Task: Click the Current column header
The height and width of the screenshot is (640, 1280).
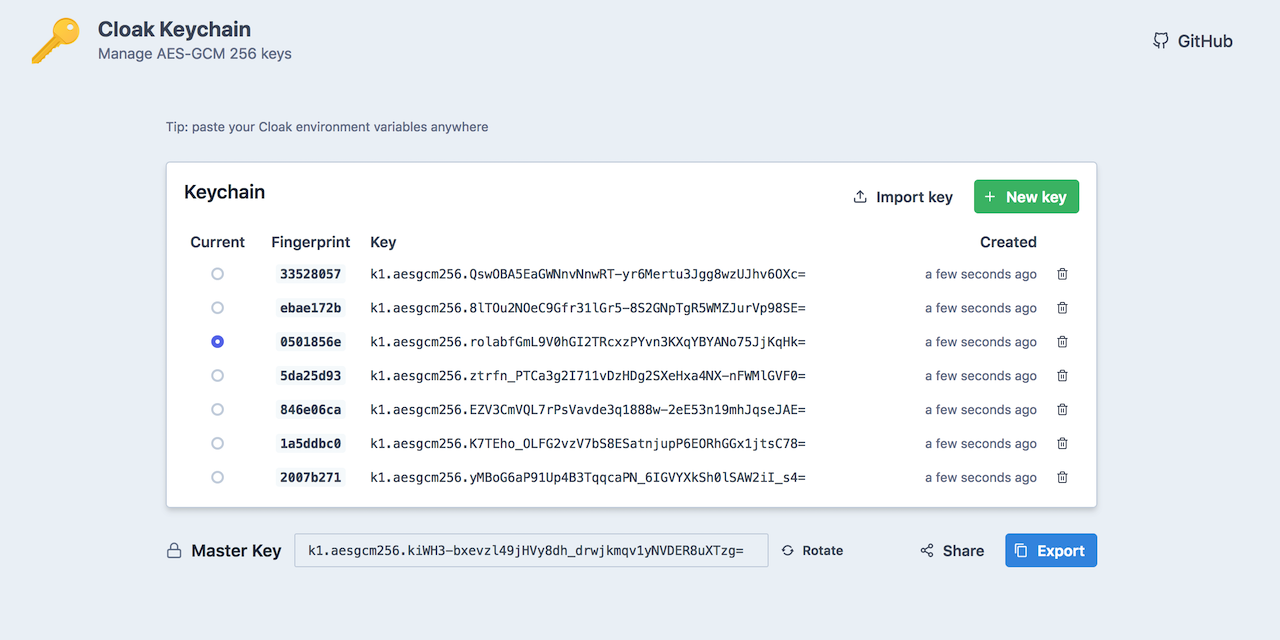Action: (217, 242)
